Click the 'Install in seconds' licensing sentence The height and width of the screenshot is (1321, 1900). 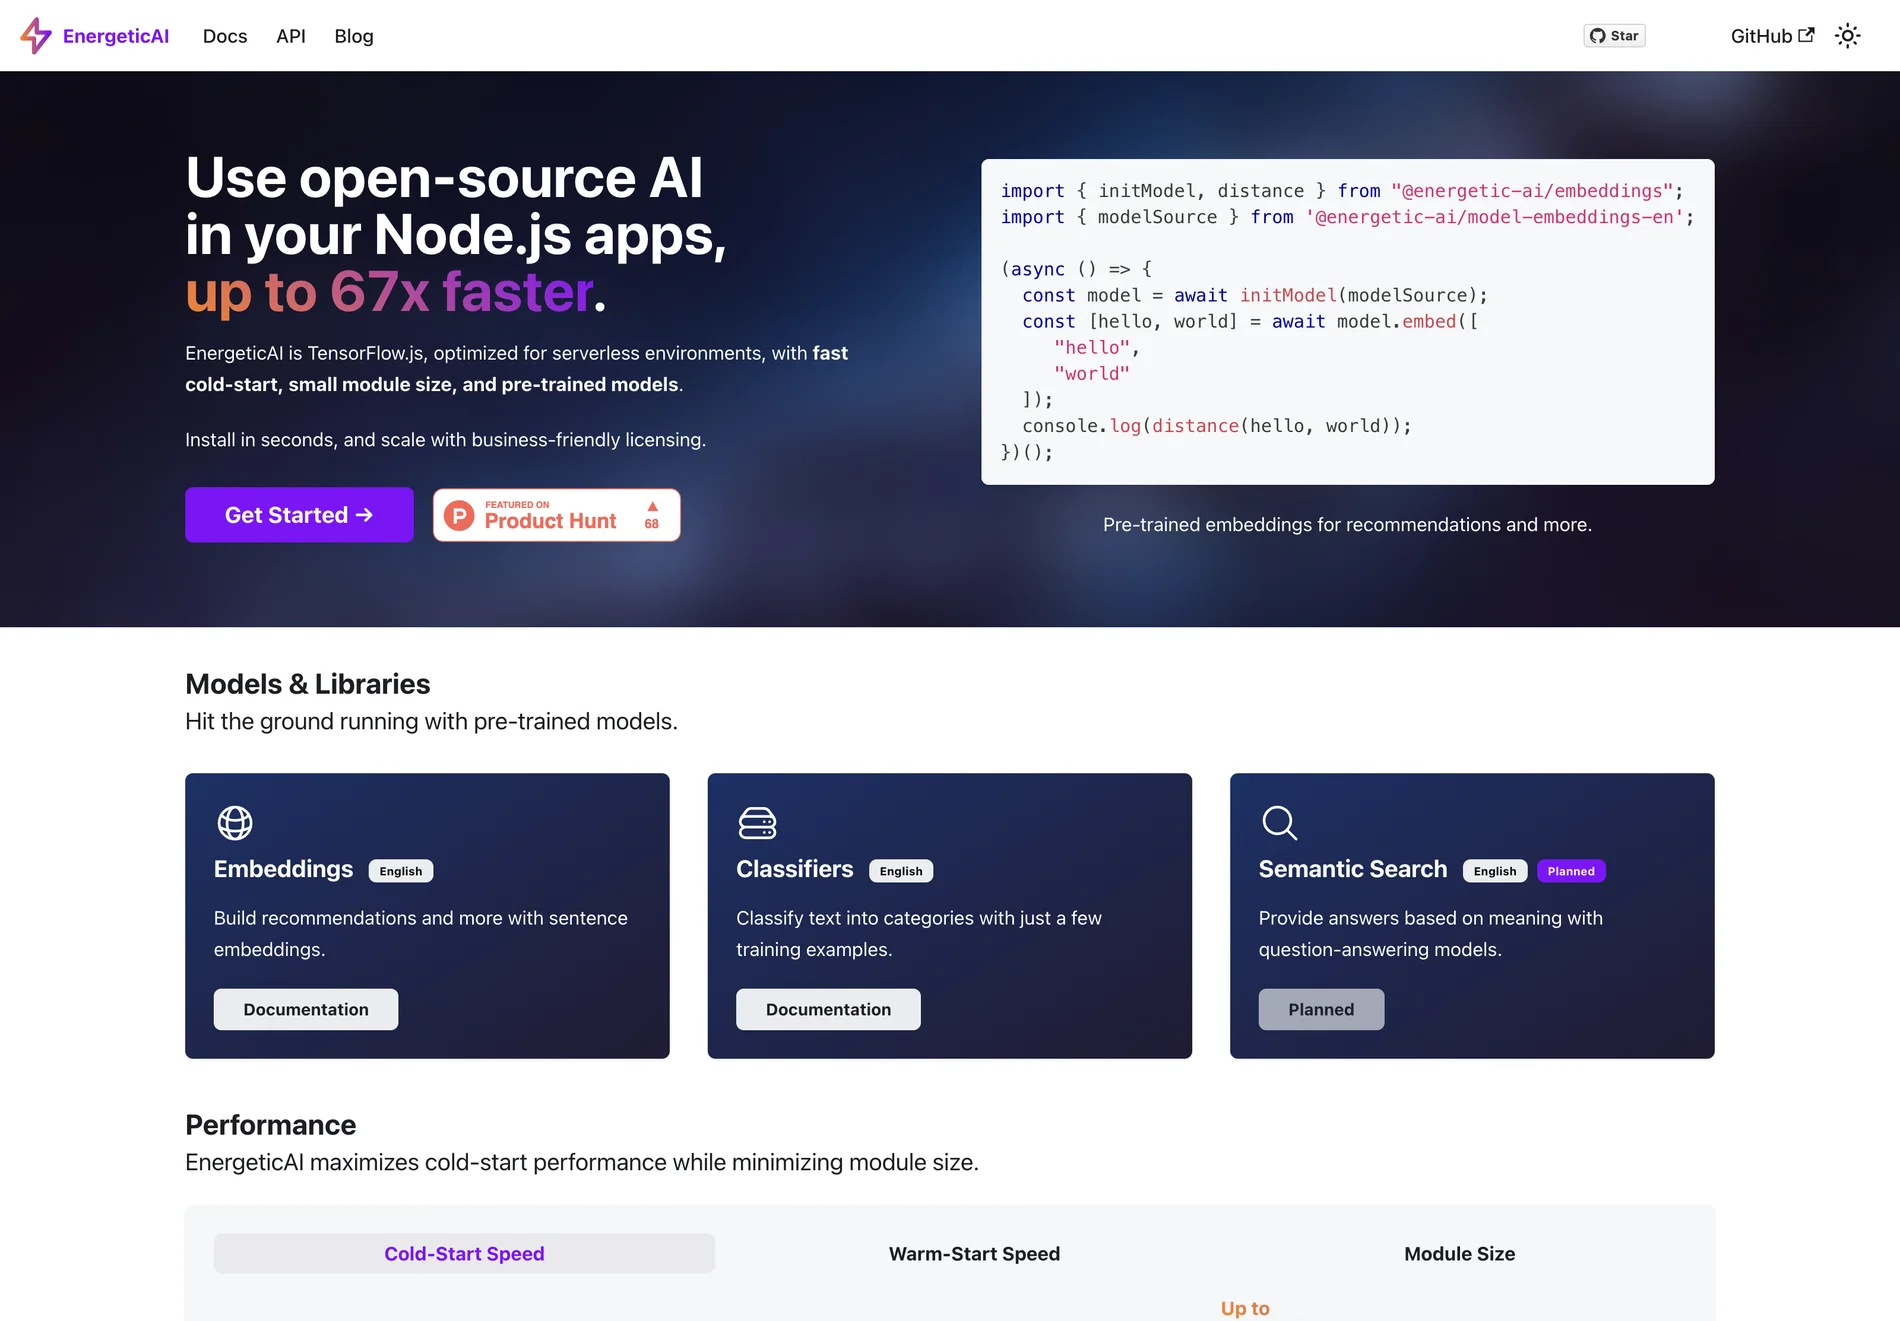(x=446, y=440)
